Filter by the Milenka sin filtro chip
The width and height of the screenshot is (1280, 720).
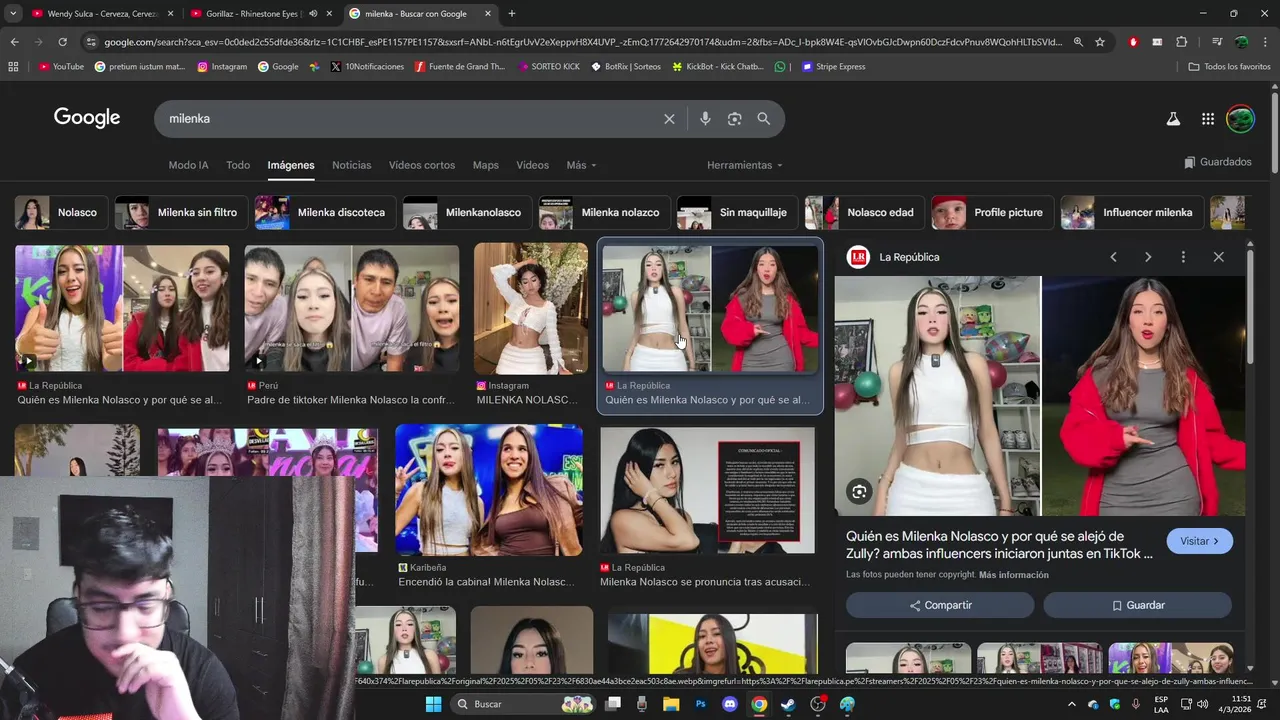181,212
